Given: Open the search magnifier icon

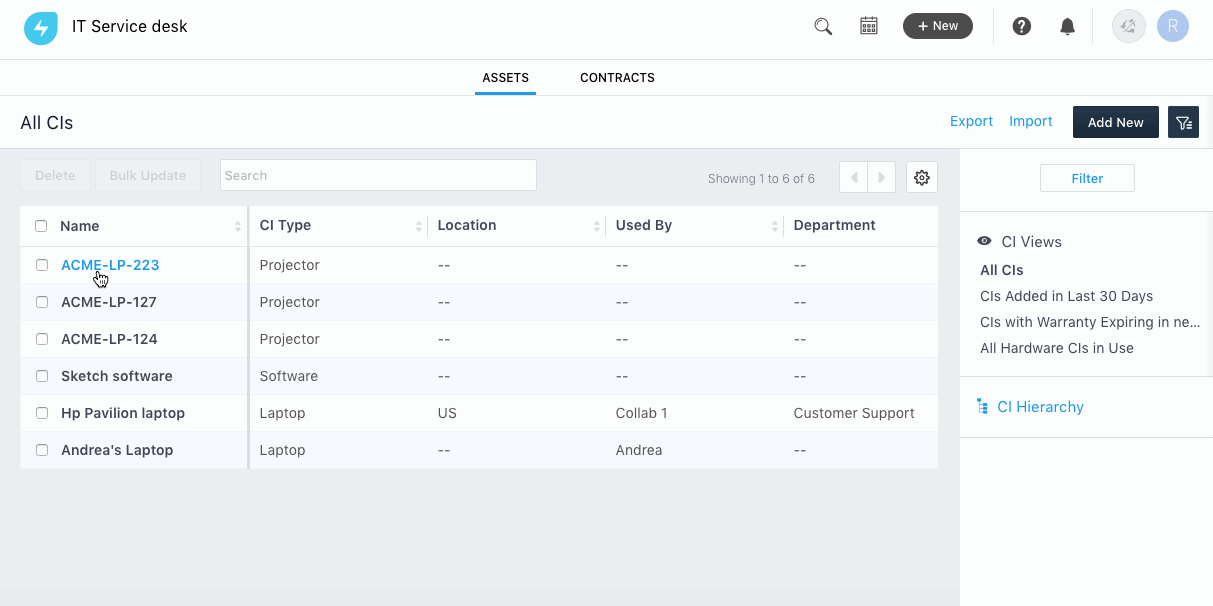Looking at the screenshot, I should (x=823, y=27).
